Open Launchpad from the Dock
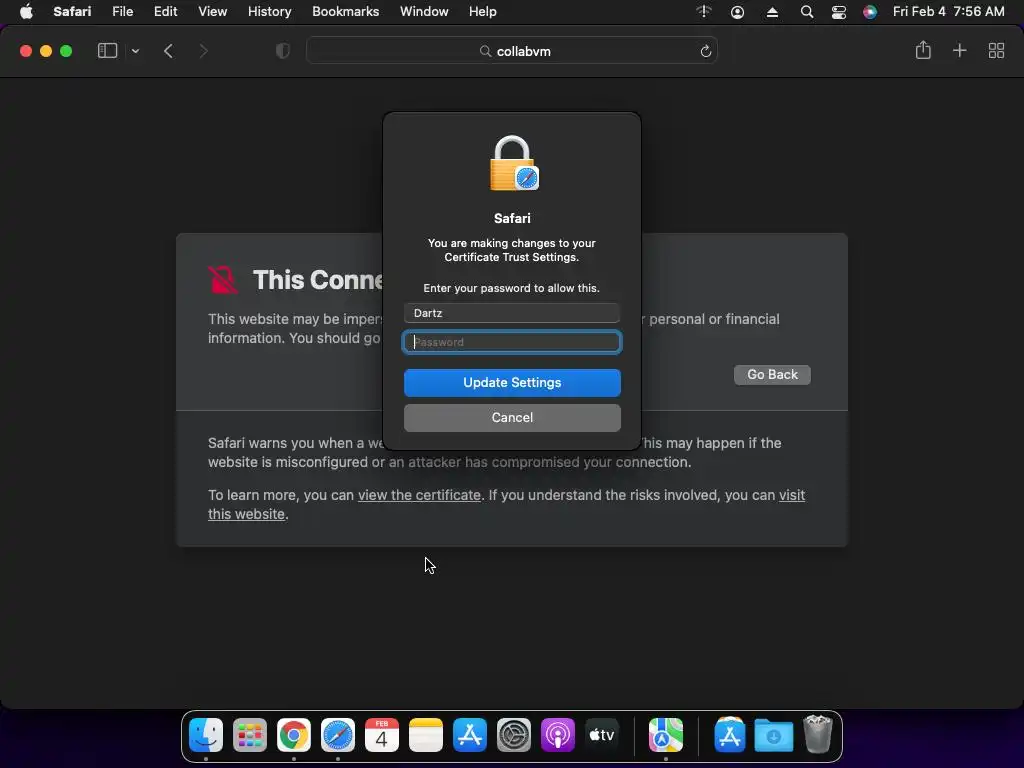Viewport: 1024px width, 768px height. click(x=250, y=735)
